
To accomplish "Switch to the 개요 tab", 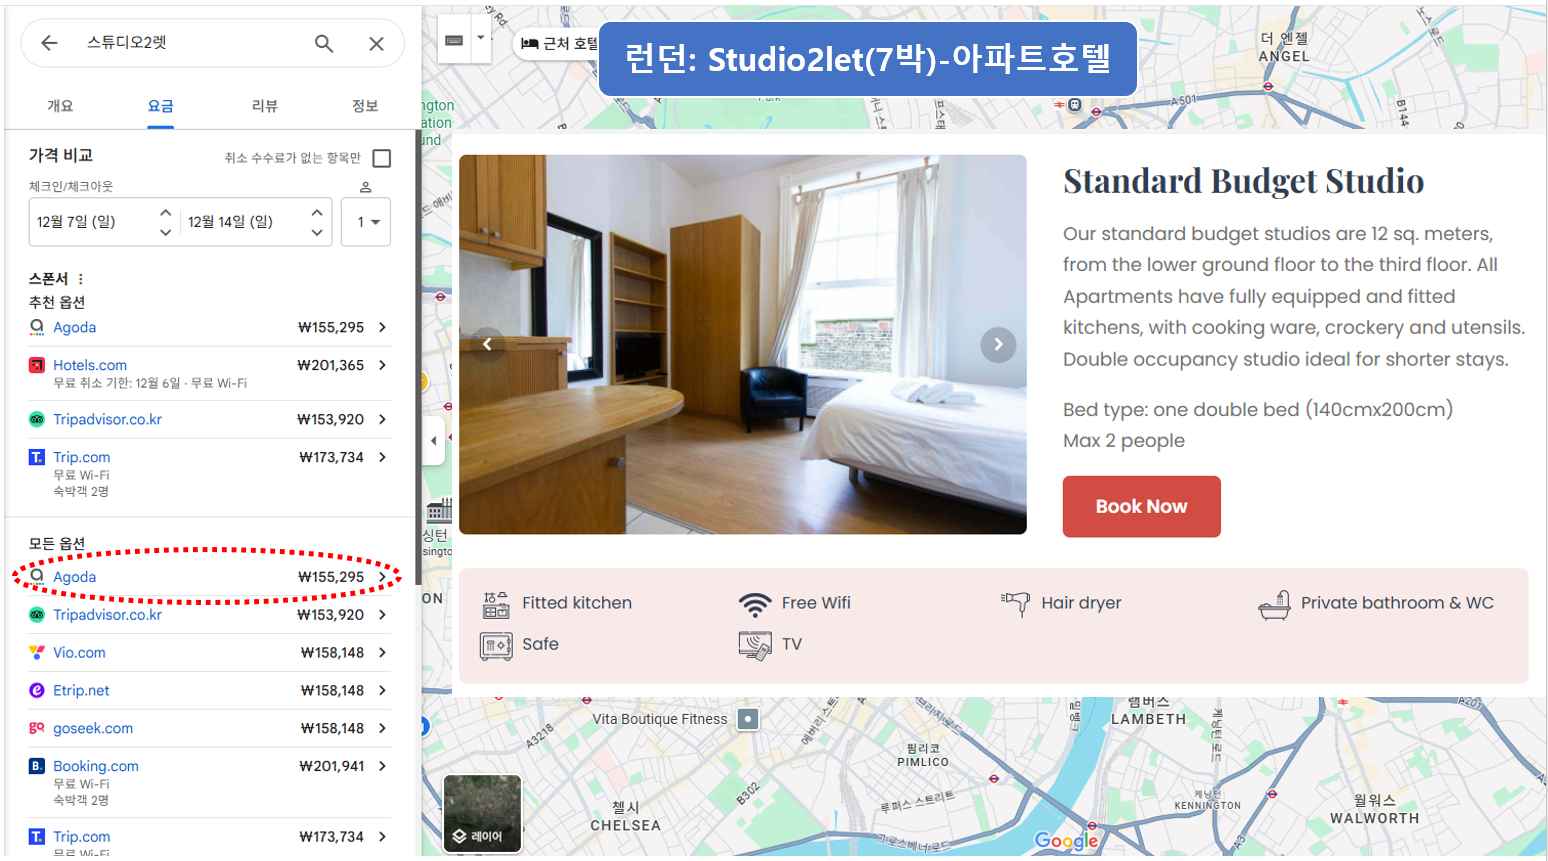I will [60, 106].
